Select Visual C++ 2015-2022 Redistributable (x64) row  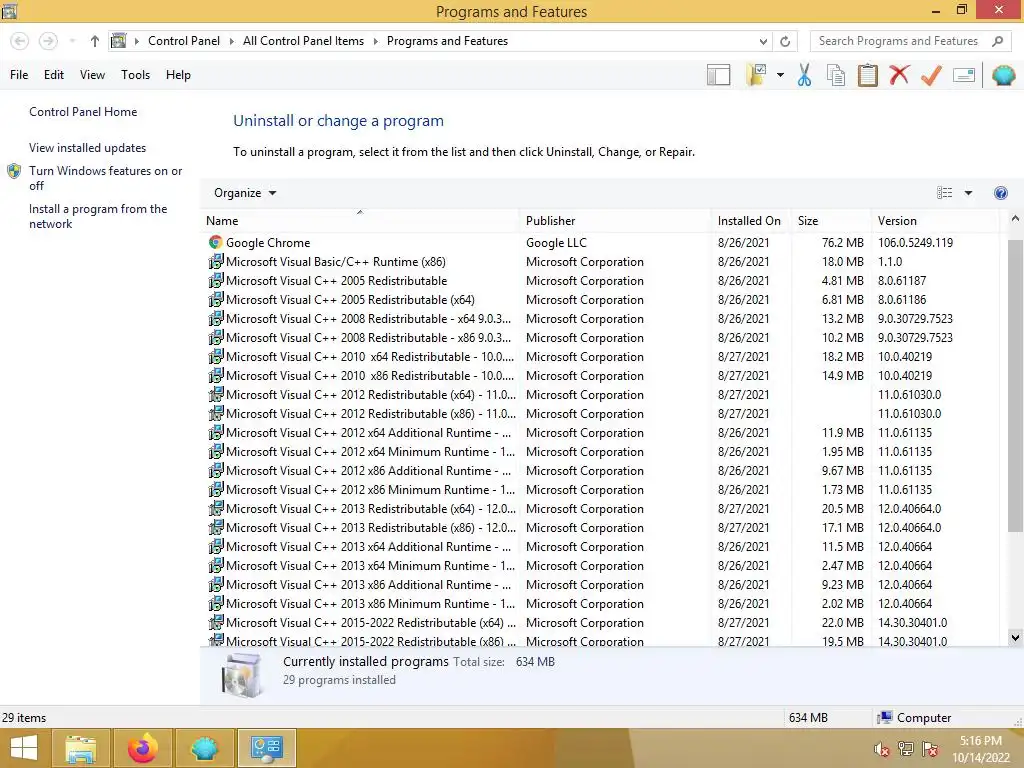click(x=603, y=623)
